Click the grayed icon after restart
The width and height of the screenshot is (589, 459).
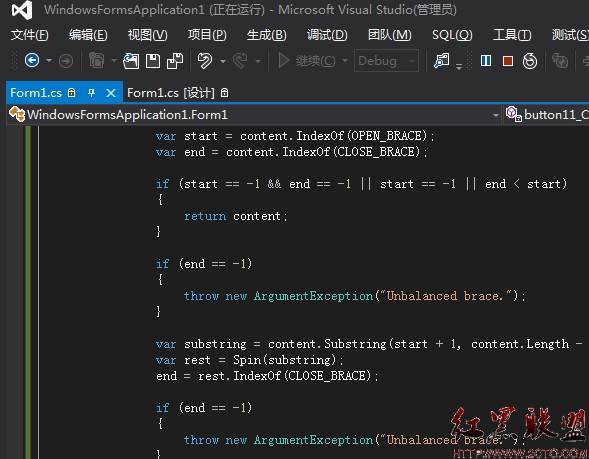click(x=560, y=60)
